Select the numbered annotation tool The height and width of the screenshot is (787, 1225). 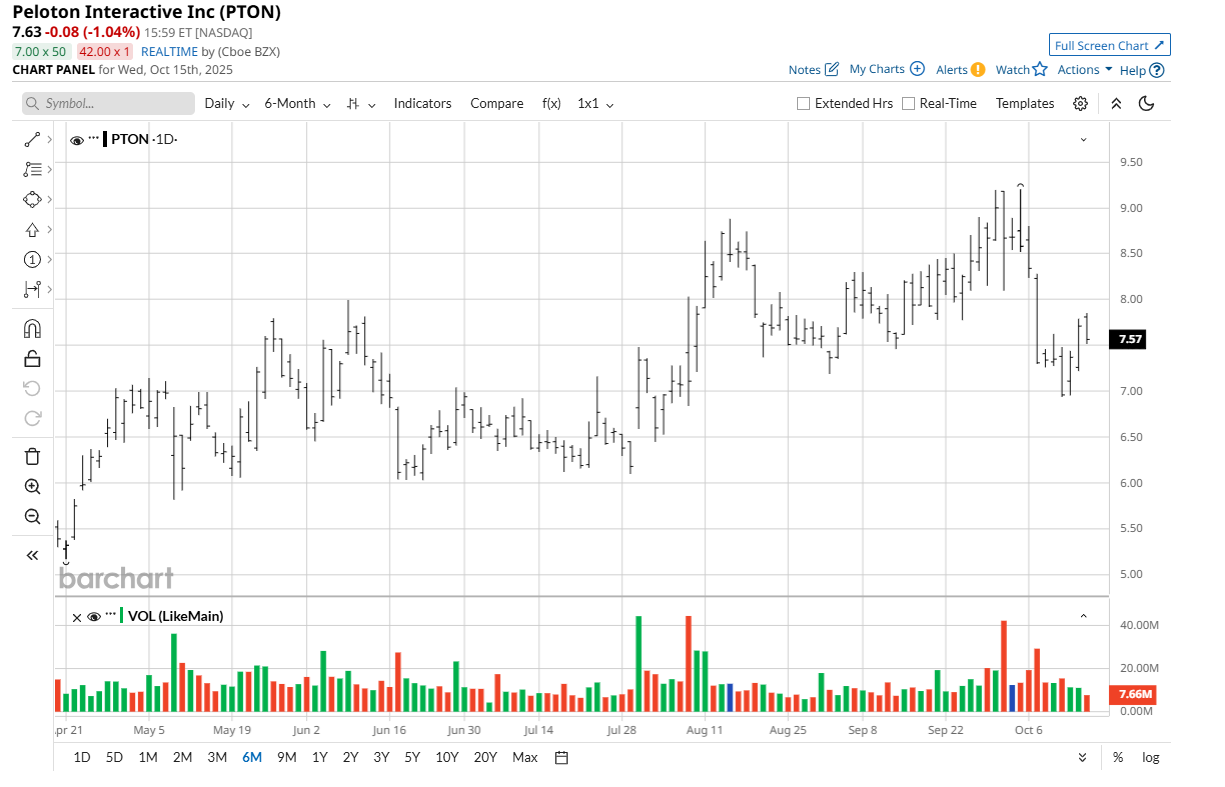point(32,259)
